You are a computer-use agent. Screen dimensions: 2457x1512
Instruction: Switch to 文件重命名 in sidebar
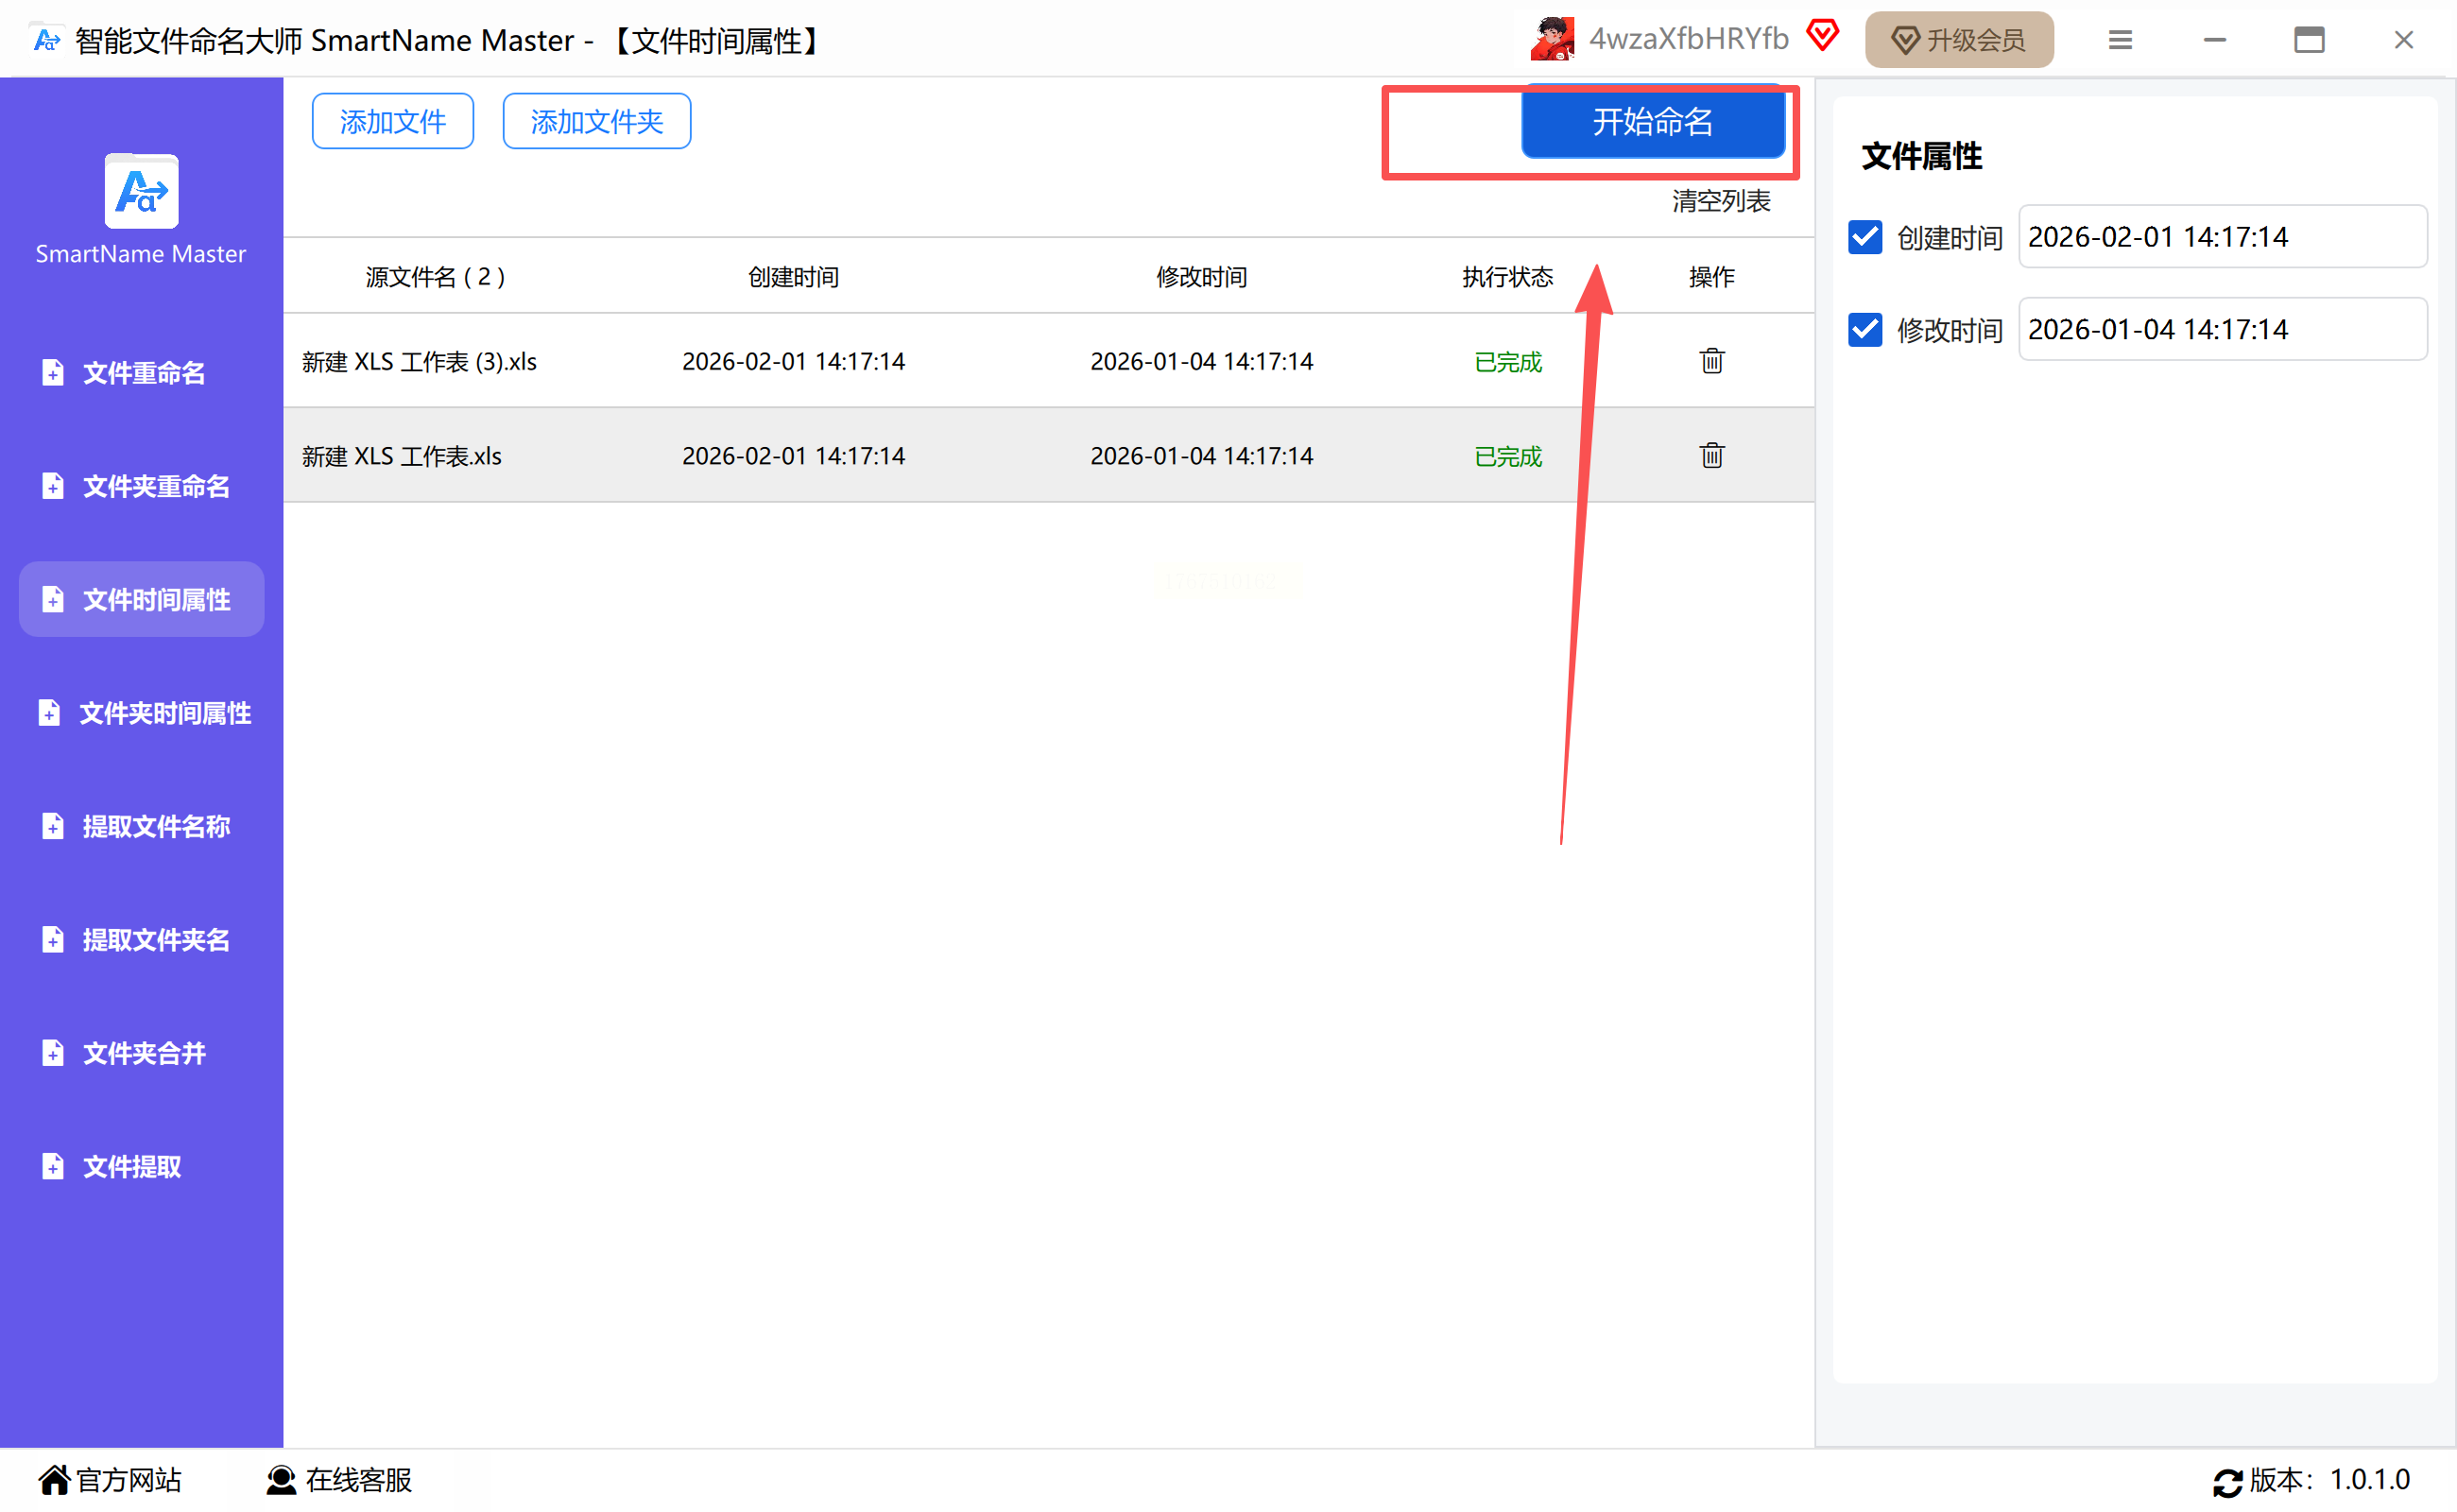click(142, 373)
